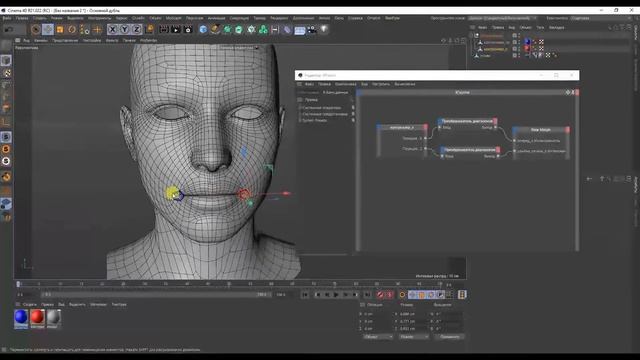Add a light object icon
Viewport: 640px width, 360px height.
tap(324, 29)
